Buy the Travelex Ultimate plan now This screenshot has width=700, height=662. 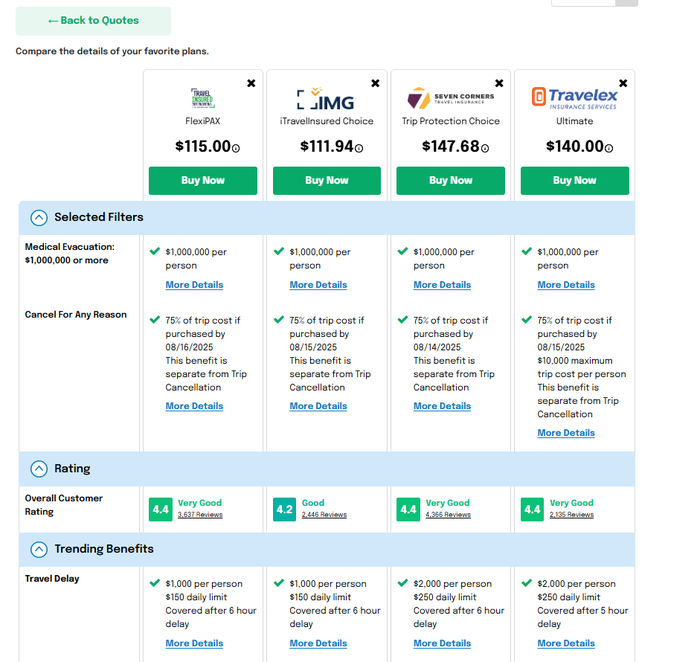[575, 181]
